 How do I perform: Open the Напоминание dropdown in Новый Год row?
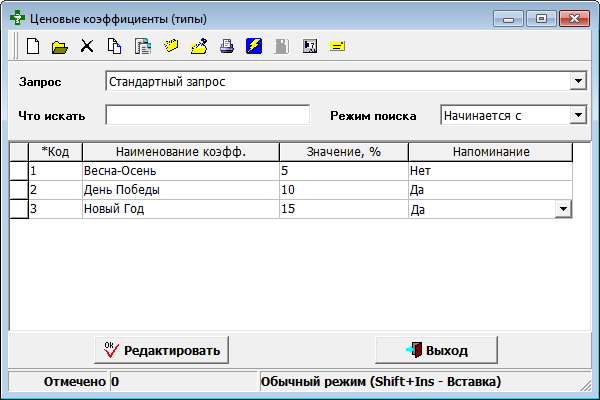click(563, 209)
